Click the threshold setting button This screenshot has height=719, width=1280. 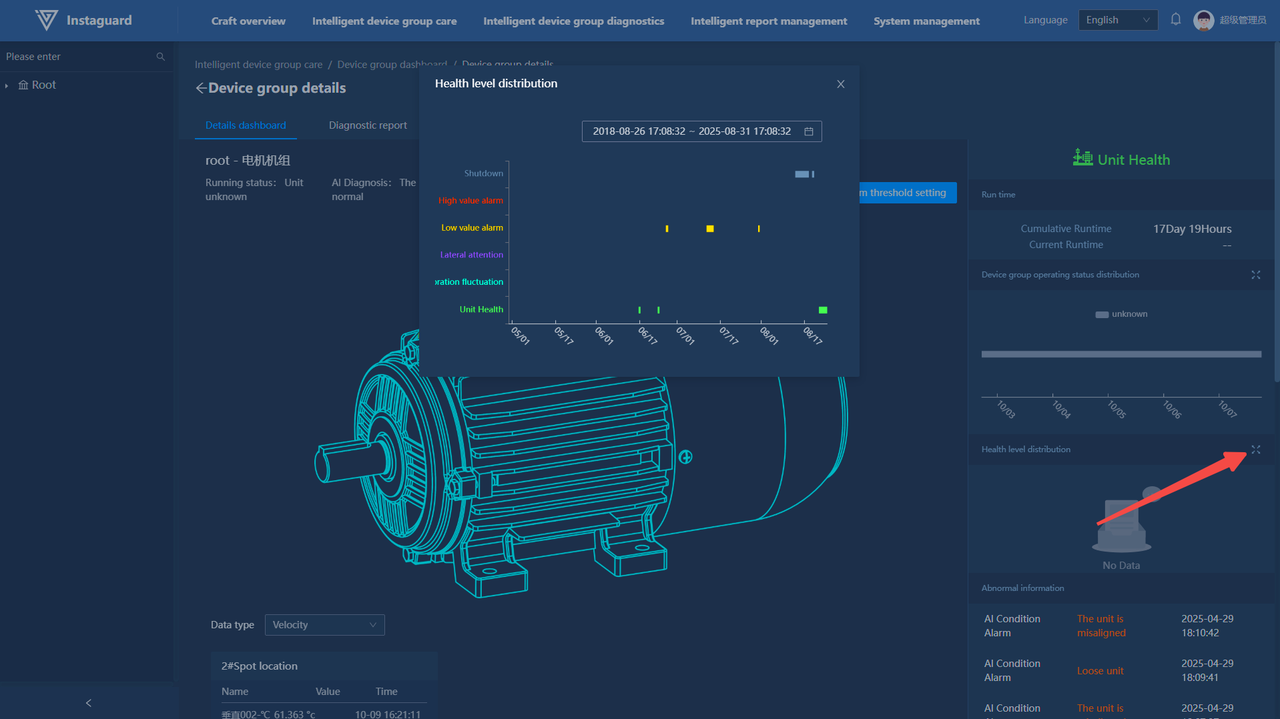pyautogui.click(x=907, y=193)
